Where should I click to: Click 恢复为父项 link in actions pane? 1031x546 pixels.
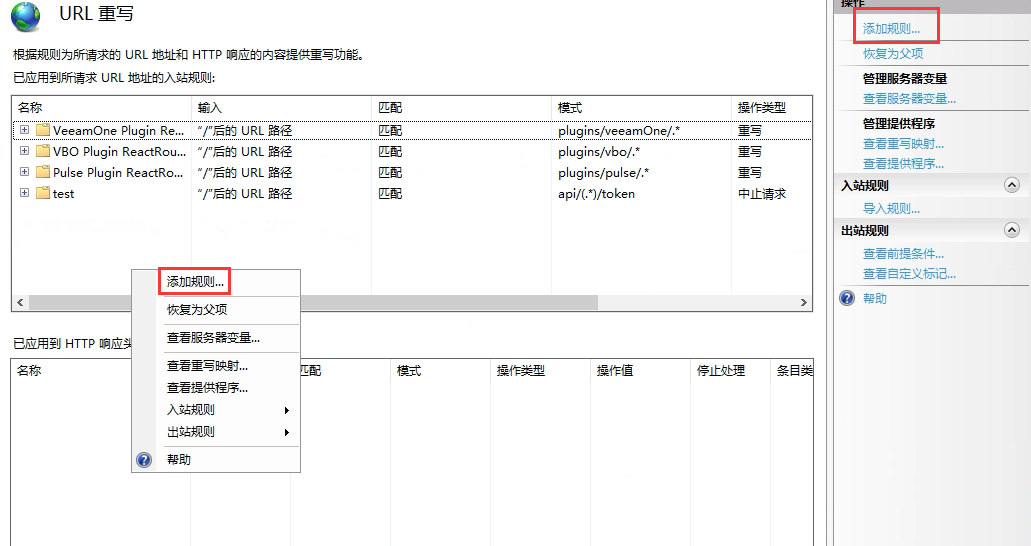coord(893,53)
